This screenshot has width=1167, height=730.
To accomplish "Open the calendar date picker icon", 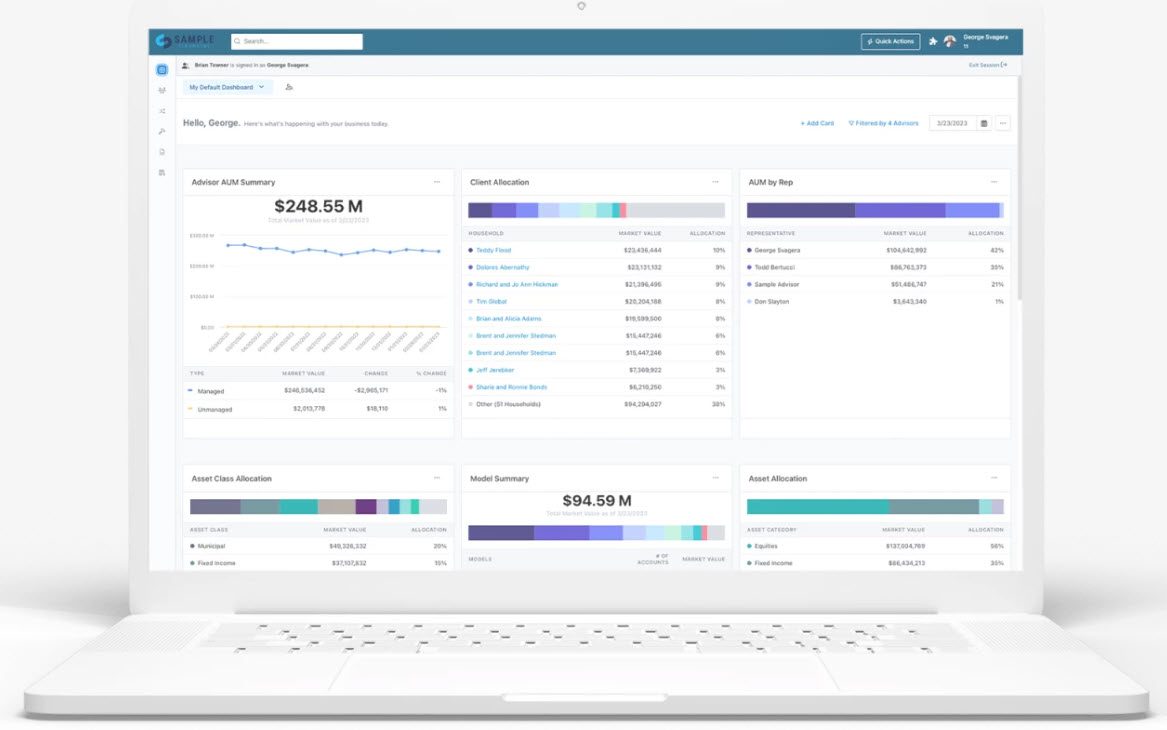I will (984, 123).
